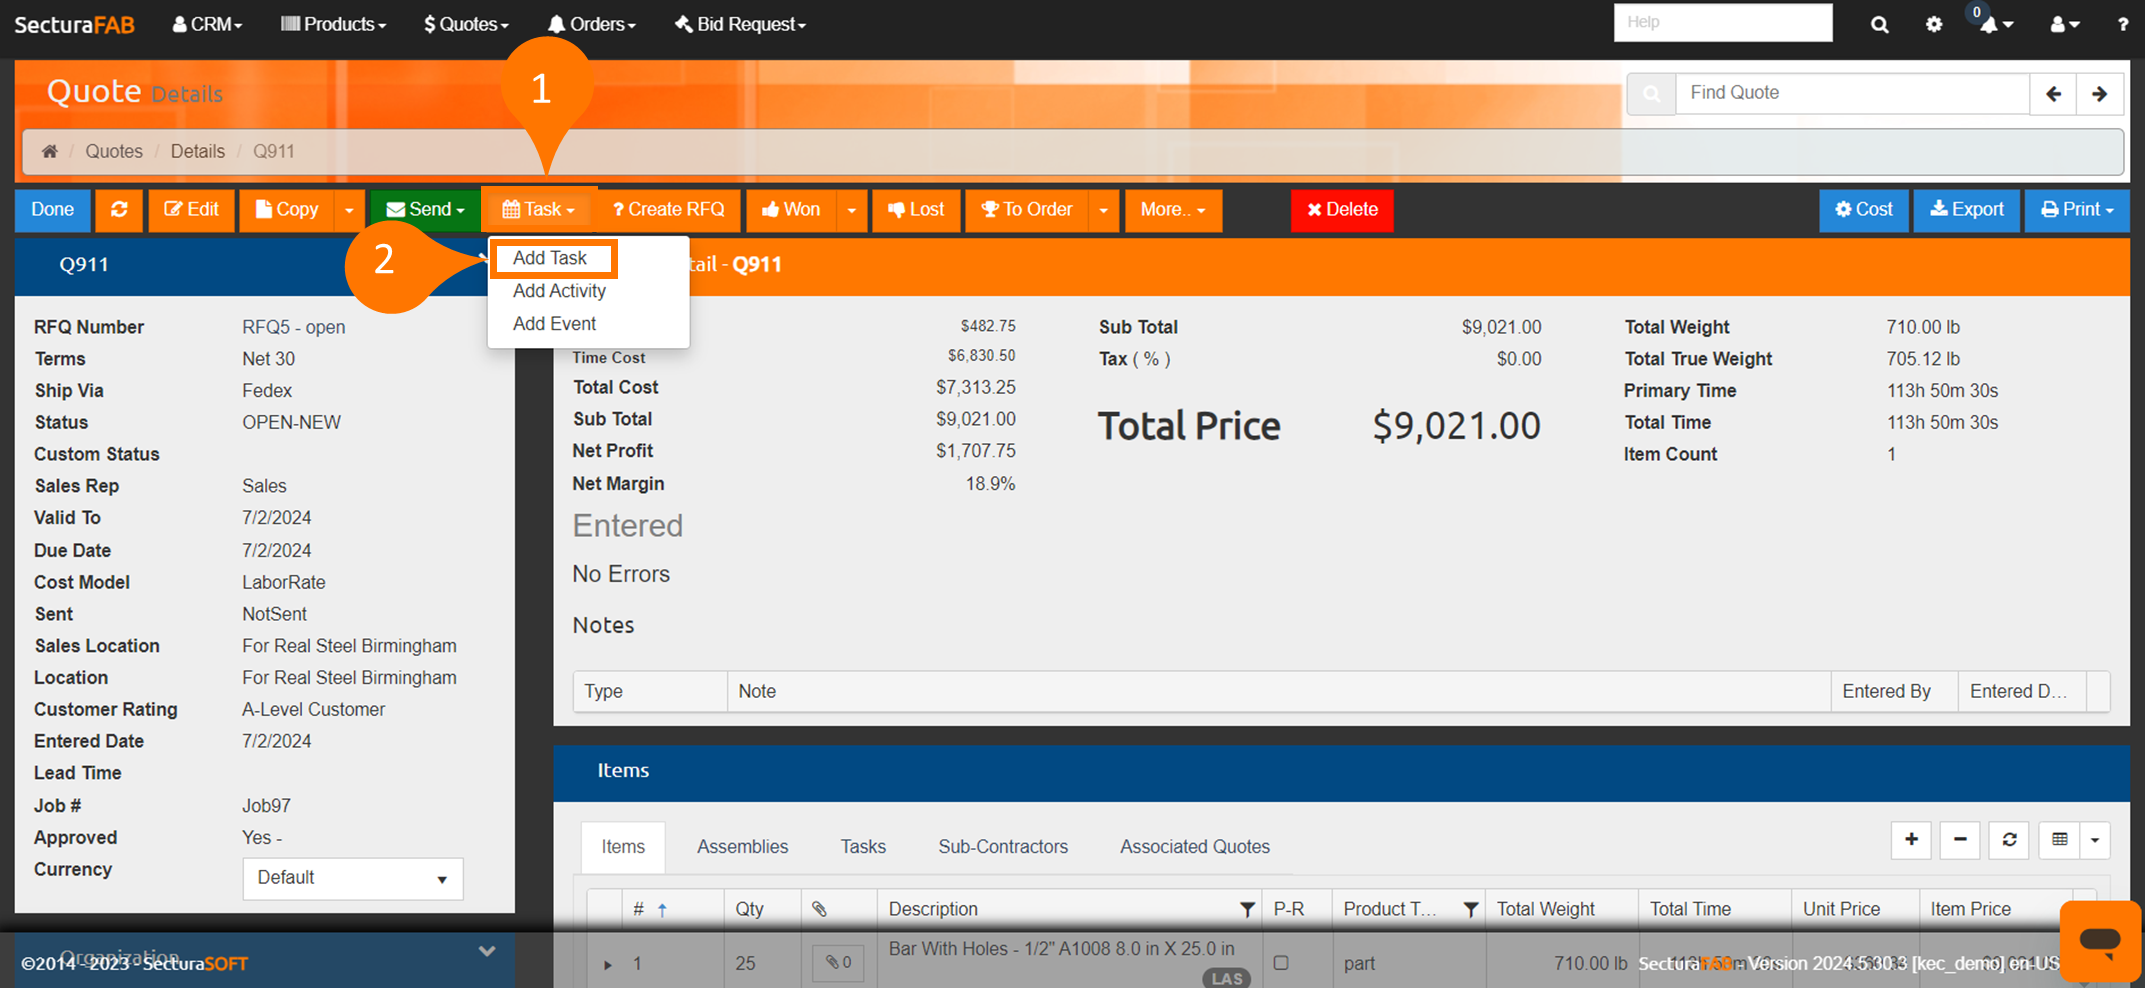Expand row 1 in the Items grid

tap(607, 964)
